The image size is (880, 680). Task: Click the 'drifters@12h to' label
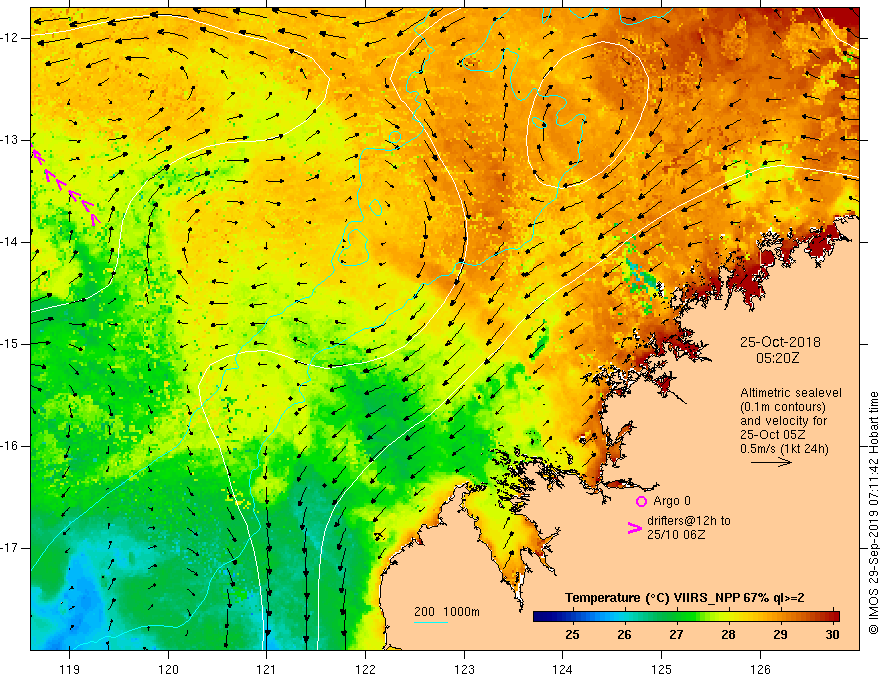coord(689,521)
